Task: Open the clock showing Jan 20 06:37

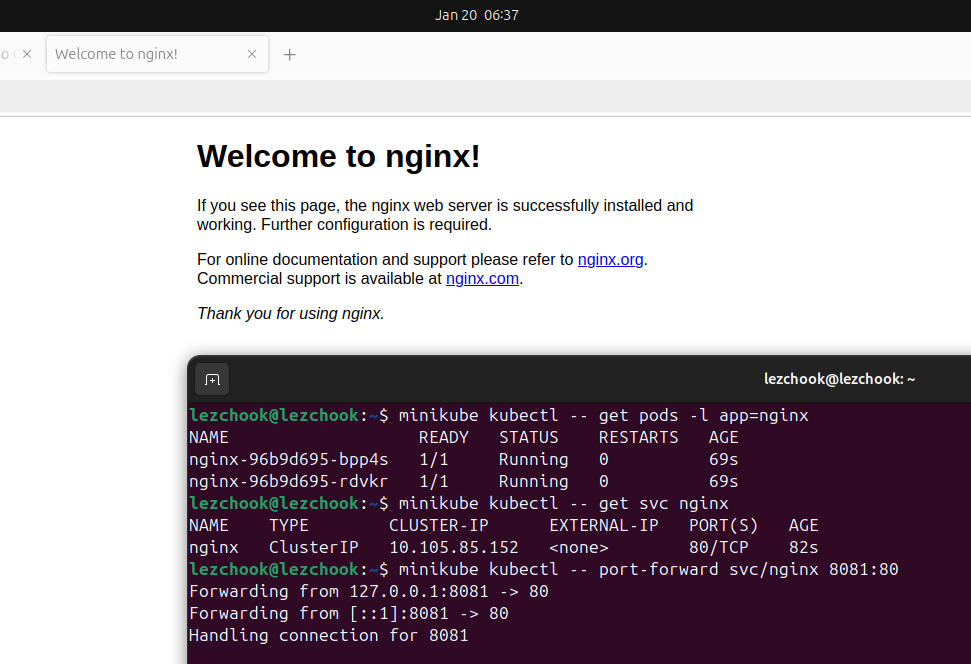Action: click(x=477, y=15)
